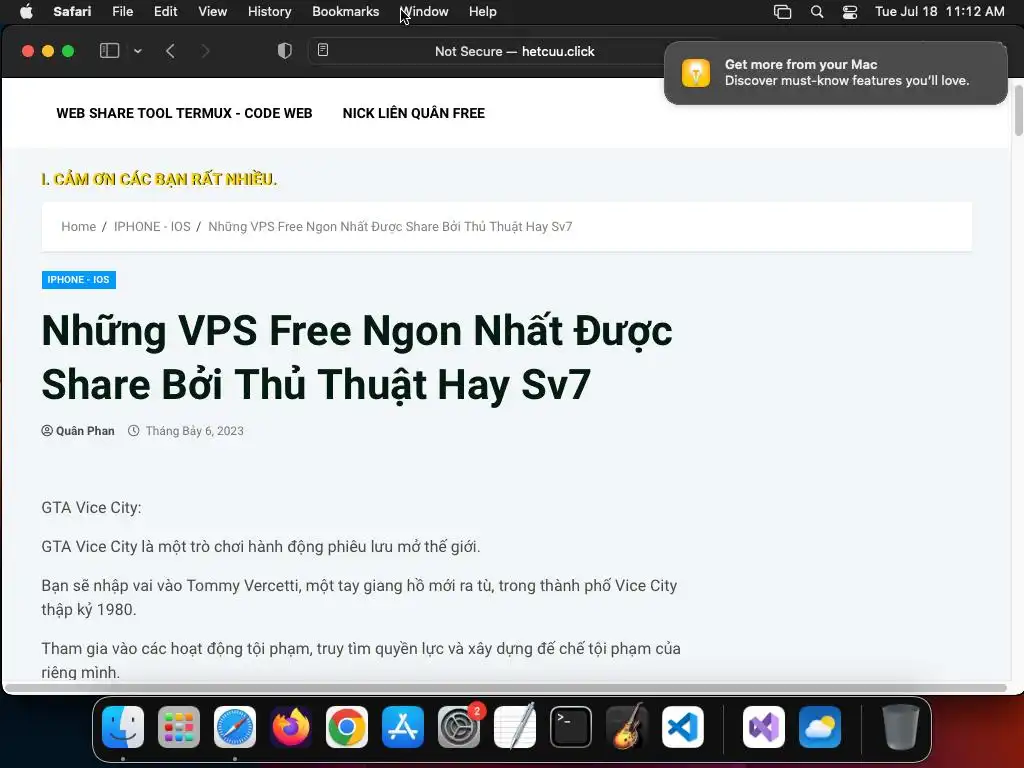The height and width of the screenshot is (768, 1024).
Task: Open NICK LIÊN QUÂN FREE link
Action: [413, 113]
